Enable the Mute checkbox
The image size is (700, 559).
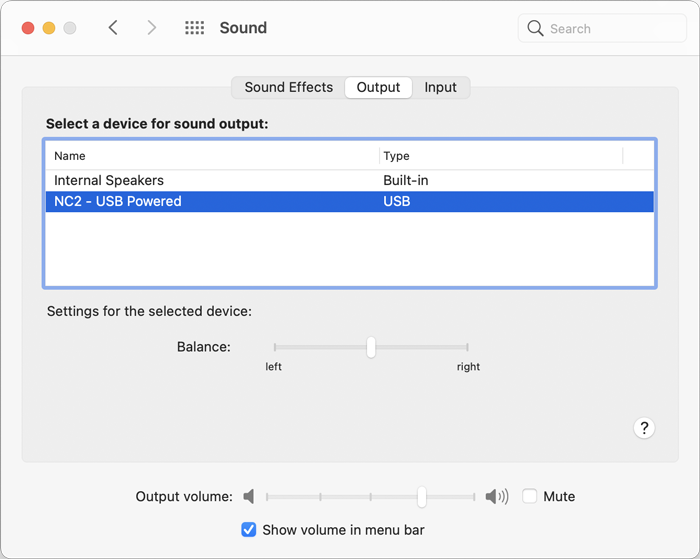(529, 496)
